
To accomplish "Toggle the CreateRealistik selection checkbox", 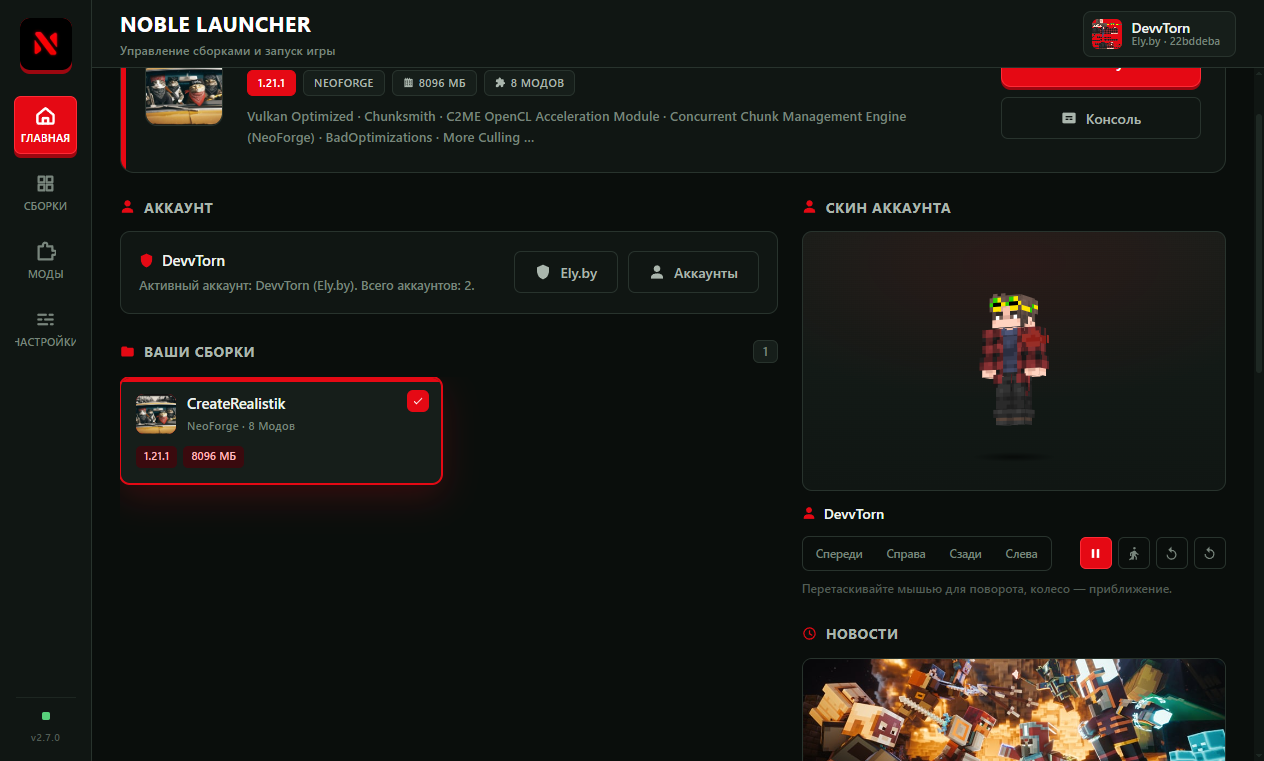I will (x=418, y=401).
